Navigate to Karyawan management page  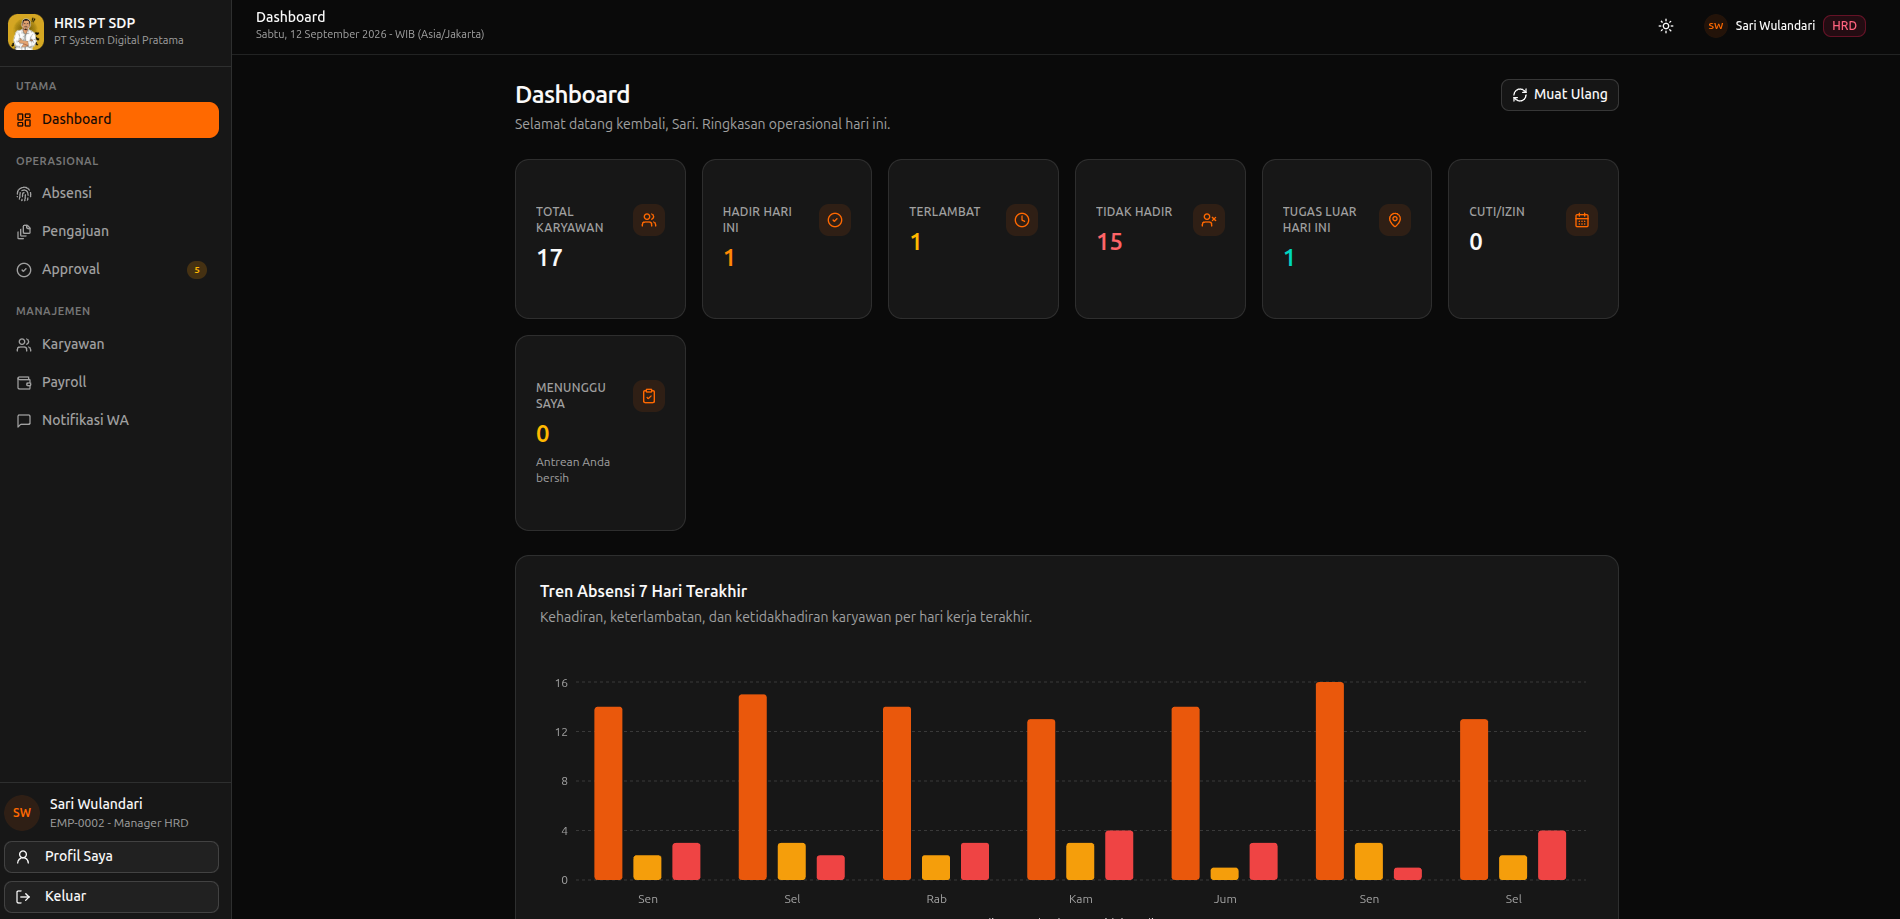[111, 344]
